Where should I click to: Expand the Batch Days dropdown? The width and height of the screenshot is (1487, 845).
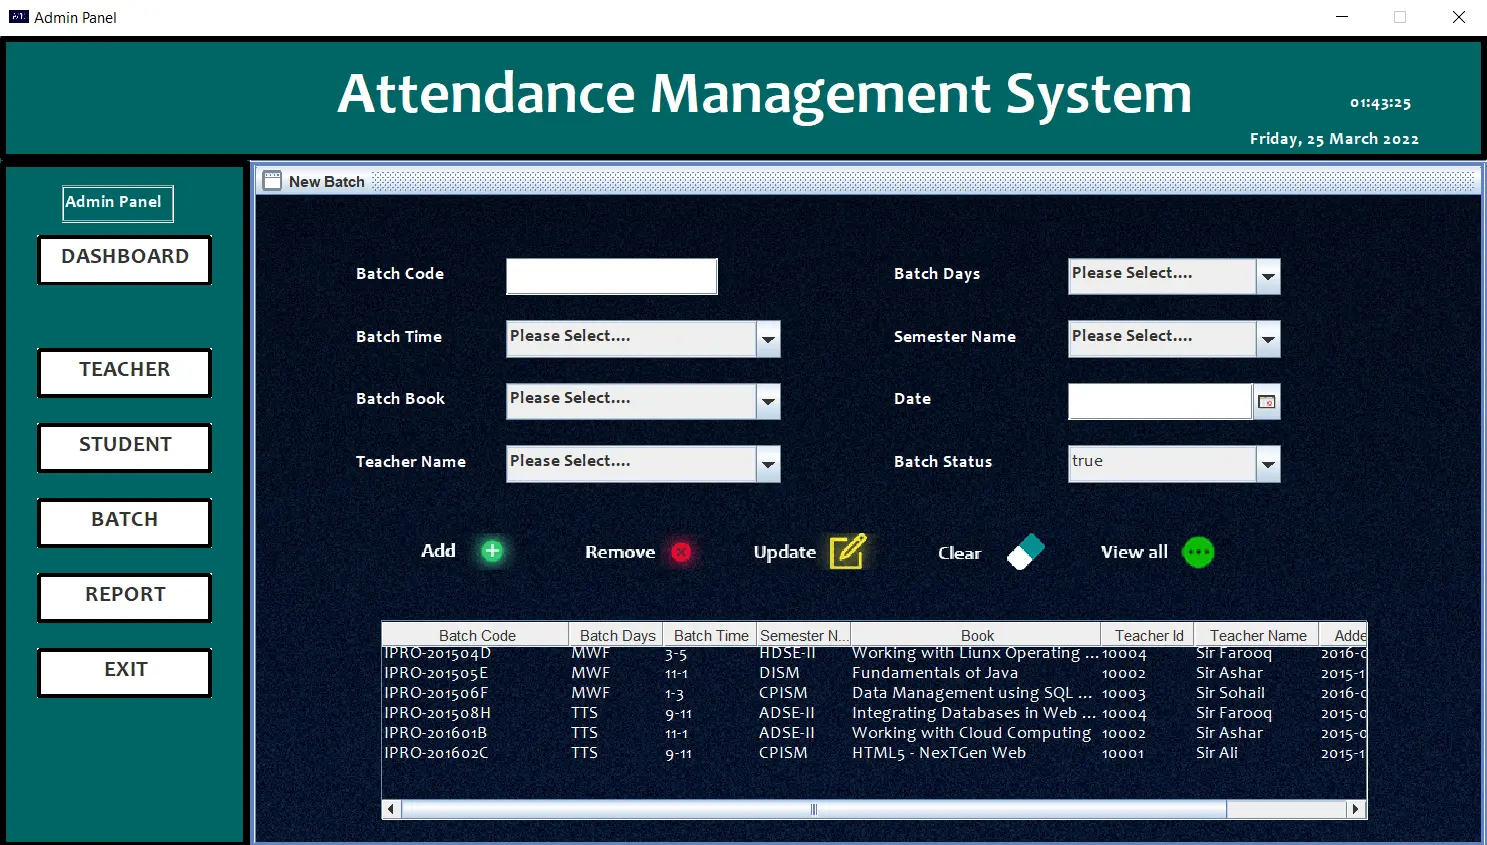(x=1268, y=277)
